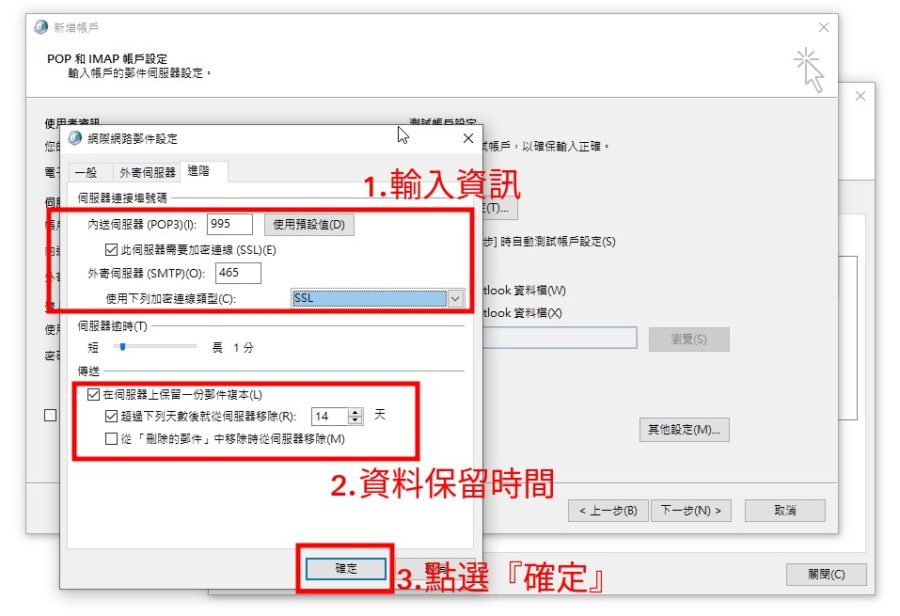
Task: Switch to the 一般 (General) tab
Action: coord(86,172)
